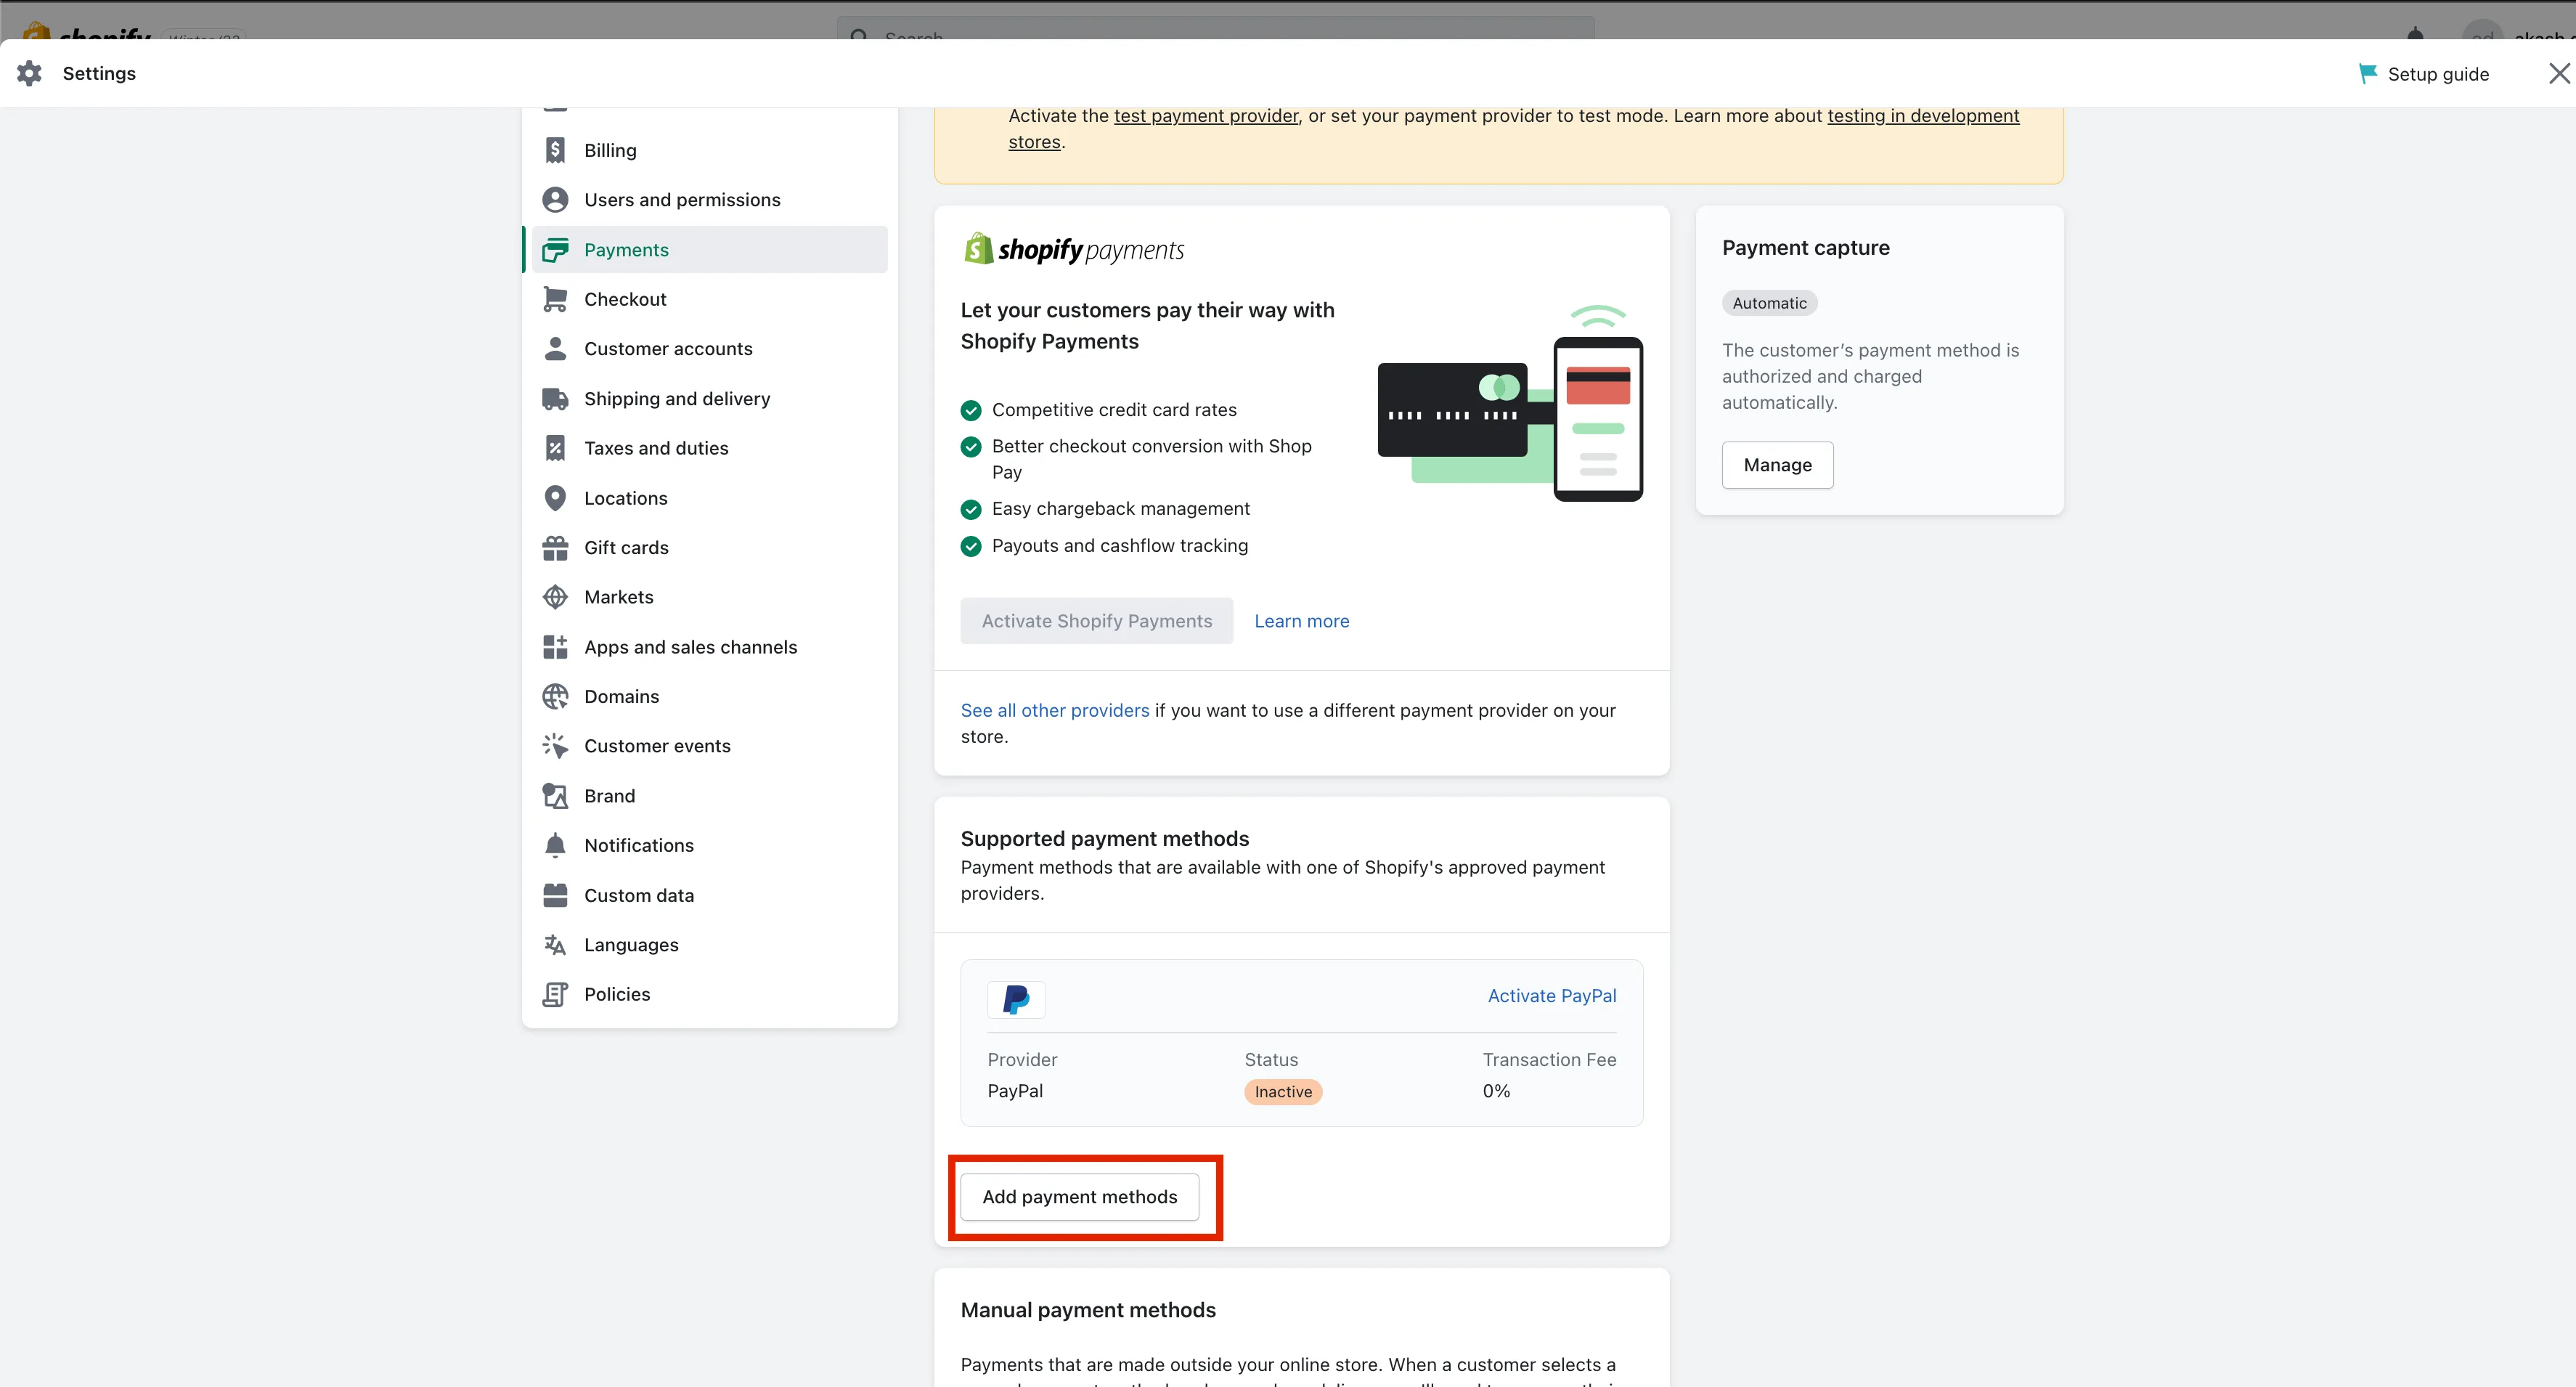The width and height of the screenshot is (2576, 1387).
Task: Click the Shopify Payments logo
Action: point(1073,249)
